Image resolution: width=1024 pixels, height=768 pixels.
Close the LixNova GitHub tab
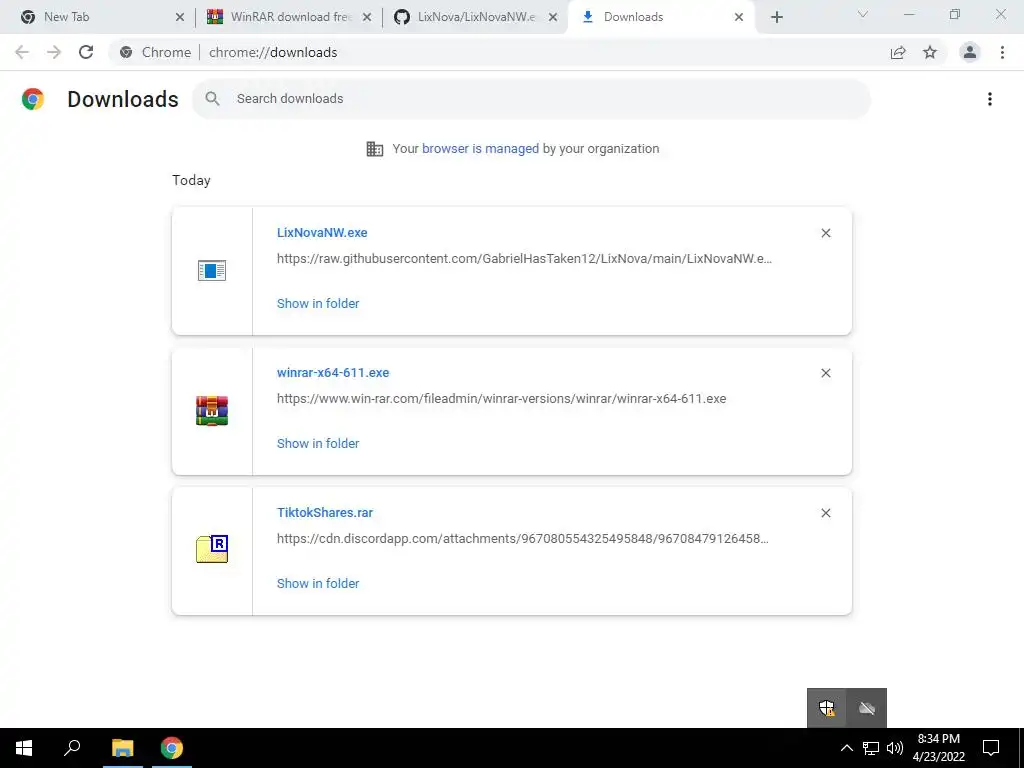click(553, 17)
